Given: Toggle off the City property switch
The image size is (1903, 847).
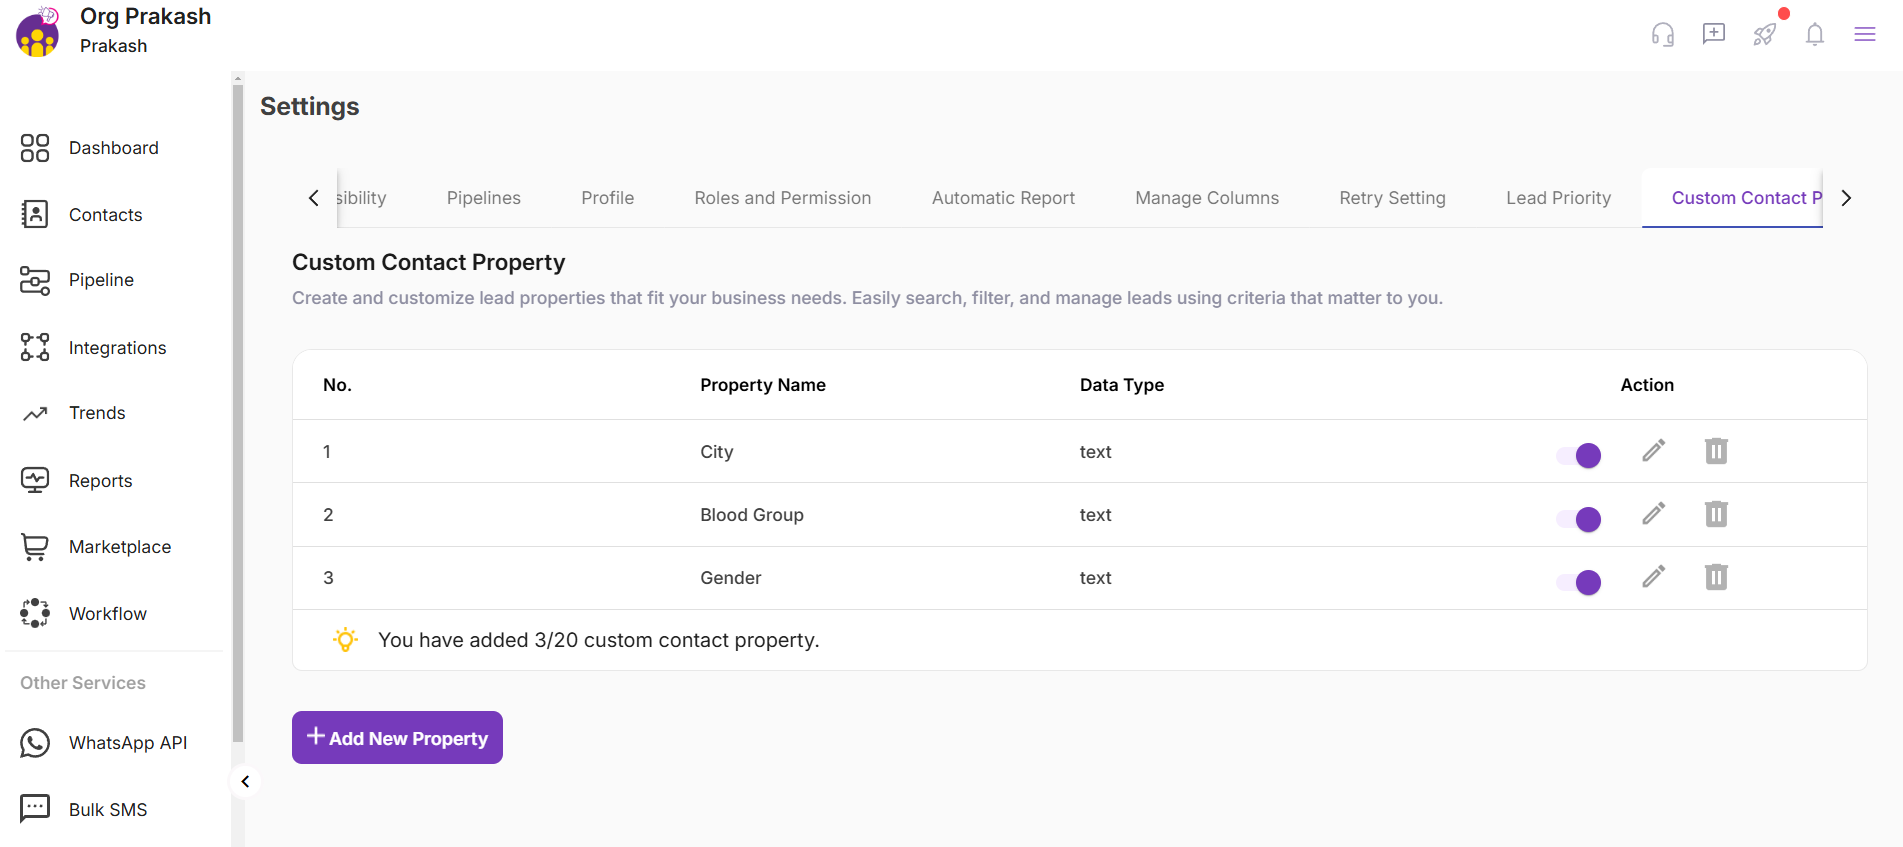Looking at the screenshot, I should pyautogui.click(x=1579, y=456).
